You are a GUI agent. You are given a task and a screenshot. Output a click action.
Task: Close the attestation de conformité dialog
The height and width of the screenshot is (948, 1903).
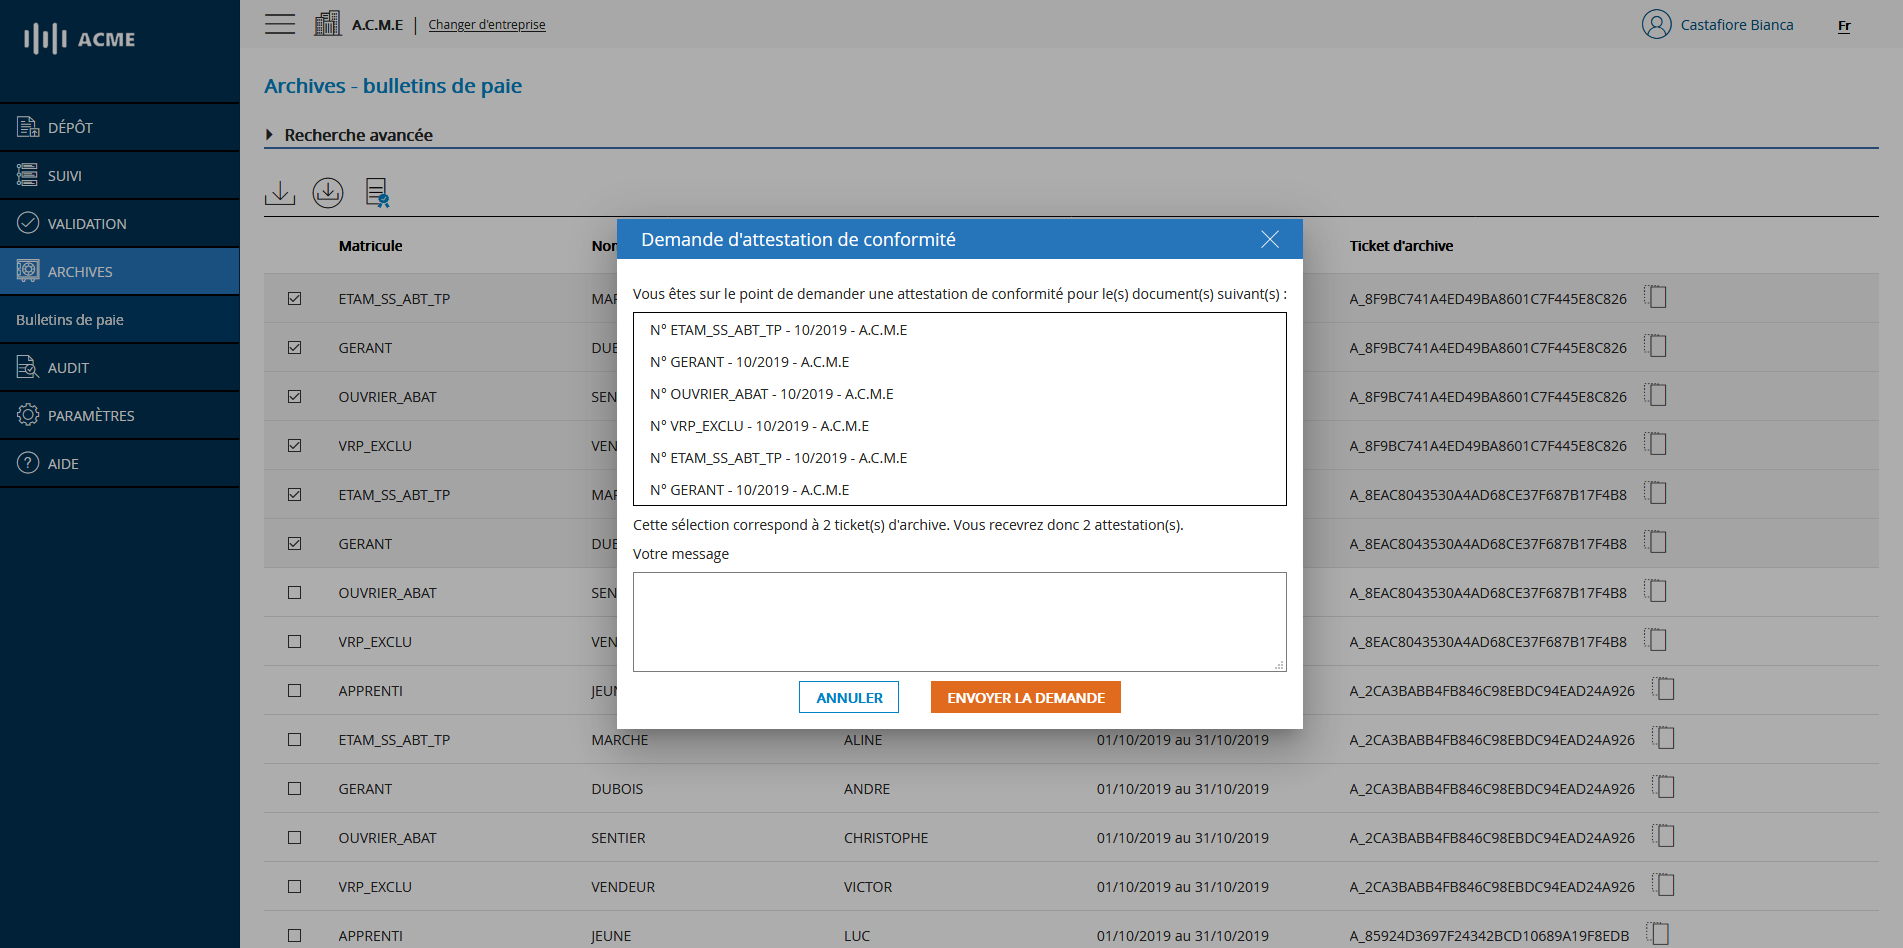tap(1270, 239)
